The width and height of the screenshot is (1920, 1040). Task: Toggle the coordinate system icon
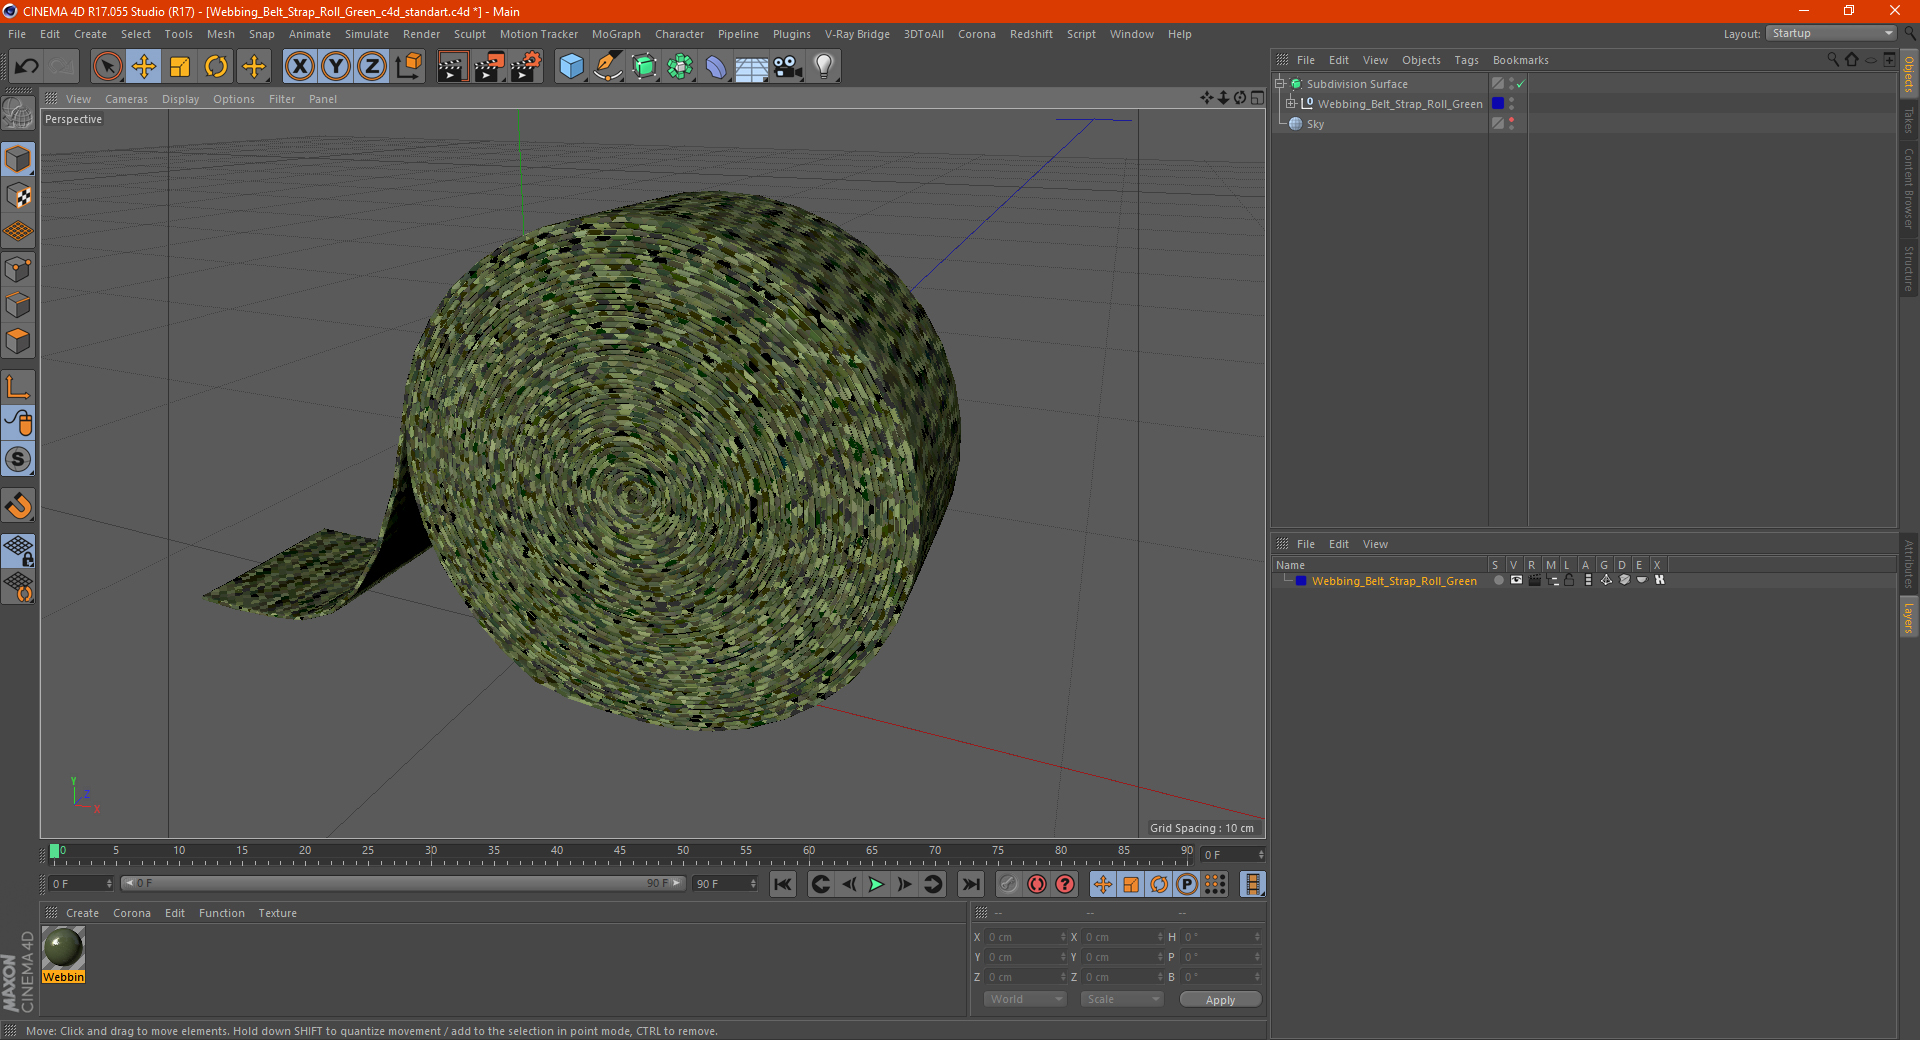[408, 67]
